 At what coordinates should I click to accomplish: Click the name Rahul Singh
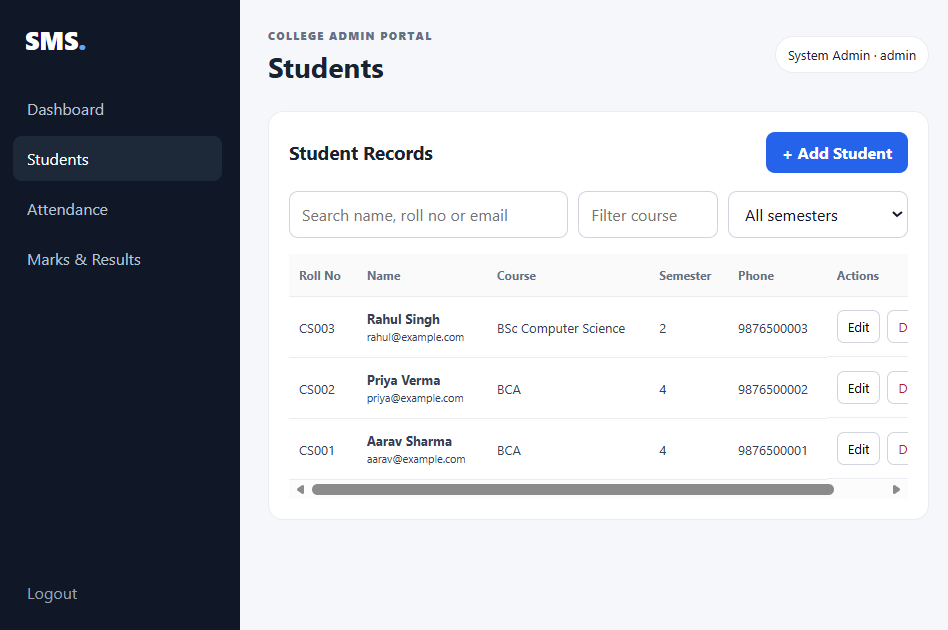403,319
